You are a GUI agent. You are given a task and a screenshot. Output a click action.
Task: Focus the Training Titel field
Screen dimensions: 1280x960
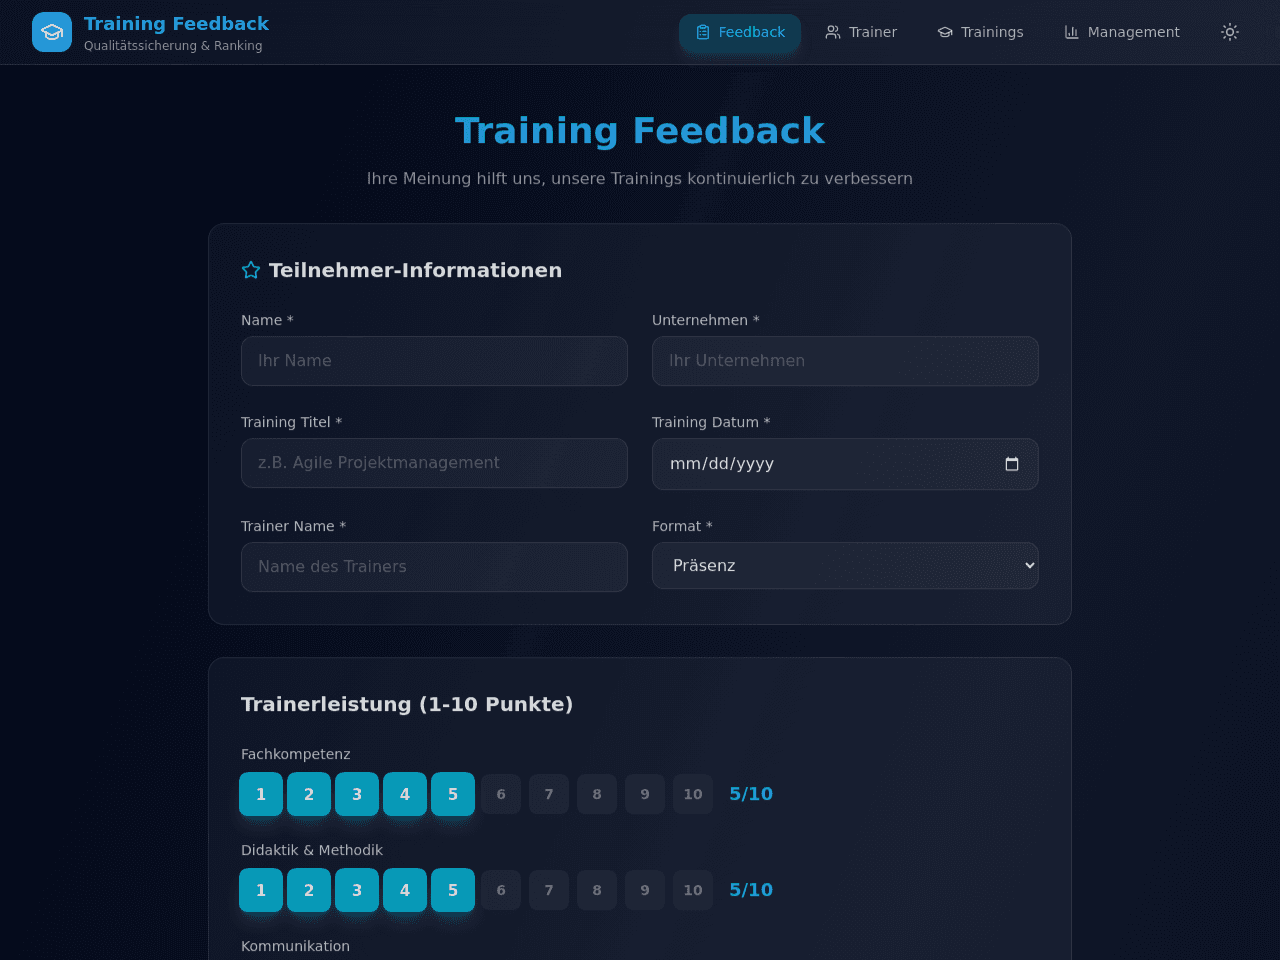click(434, 463)
